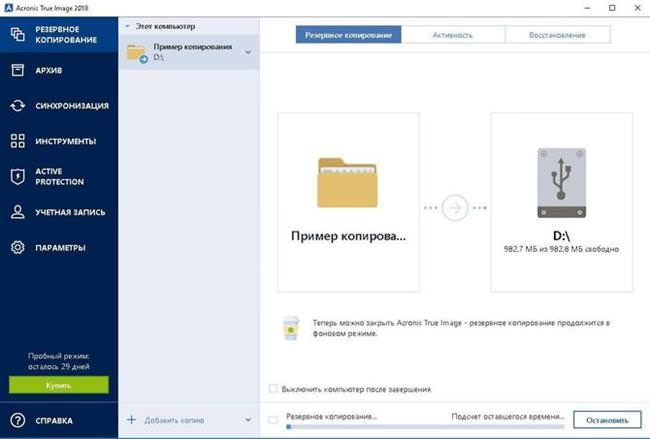Select the 'Пример копирова...' source card title
This screenshot has height=439, width=650.
(x=348, y=236)
